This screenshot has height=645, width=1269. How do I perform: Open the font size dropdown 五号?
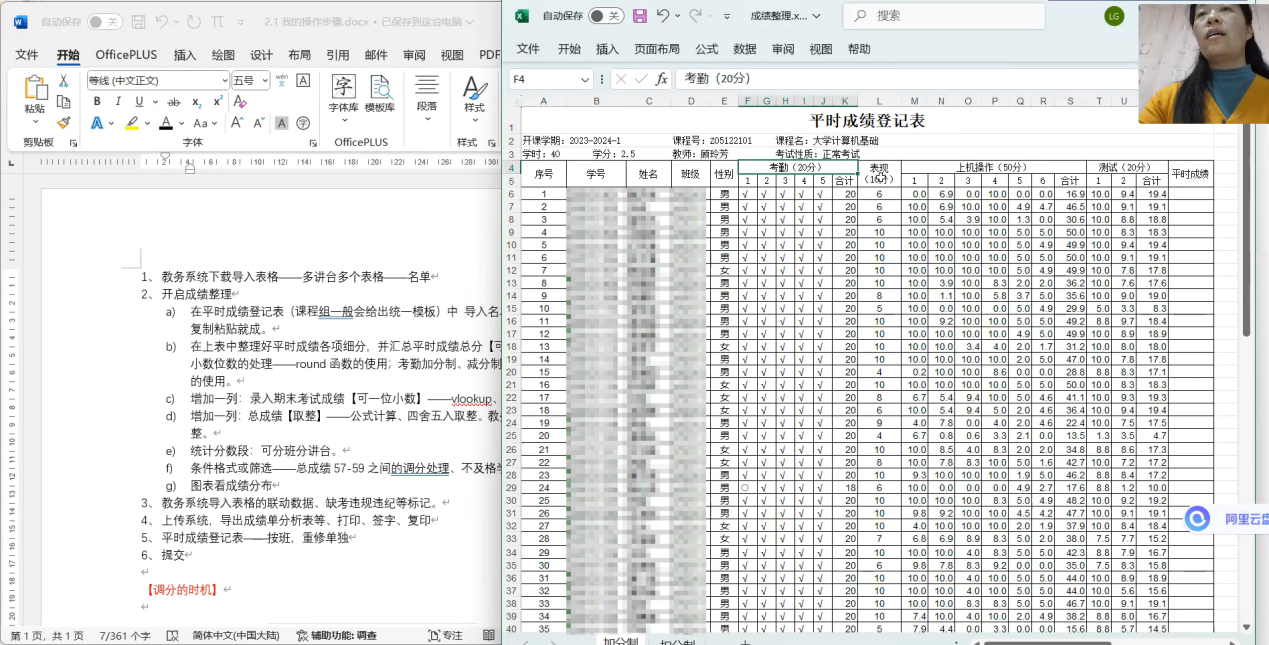(x=264, y=80)
